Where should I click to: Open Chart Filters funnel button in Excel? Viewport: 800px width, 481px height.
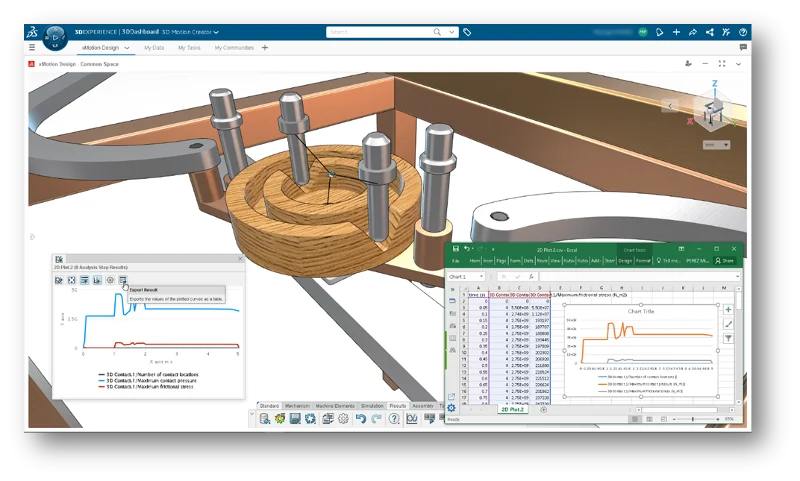point(727,338)
